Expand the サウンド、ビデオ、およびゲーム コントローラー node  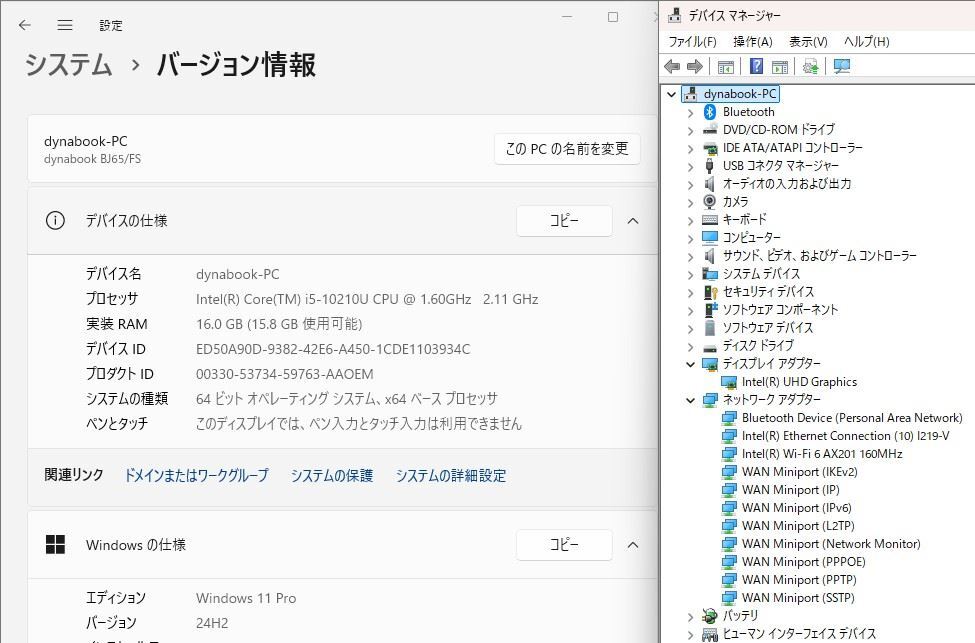click(x=690, y=257)
